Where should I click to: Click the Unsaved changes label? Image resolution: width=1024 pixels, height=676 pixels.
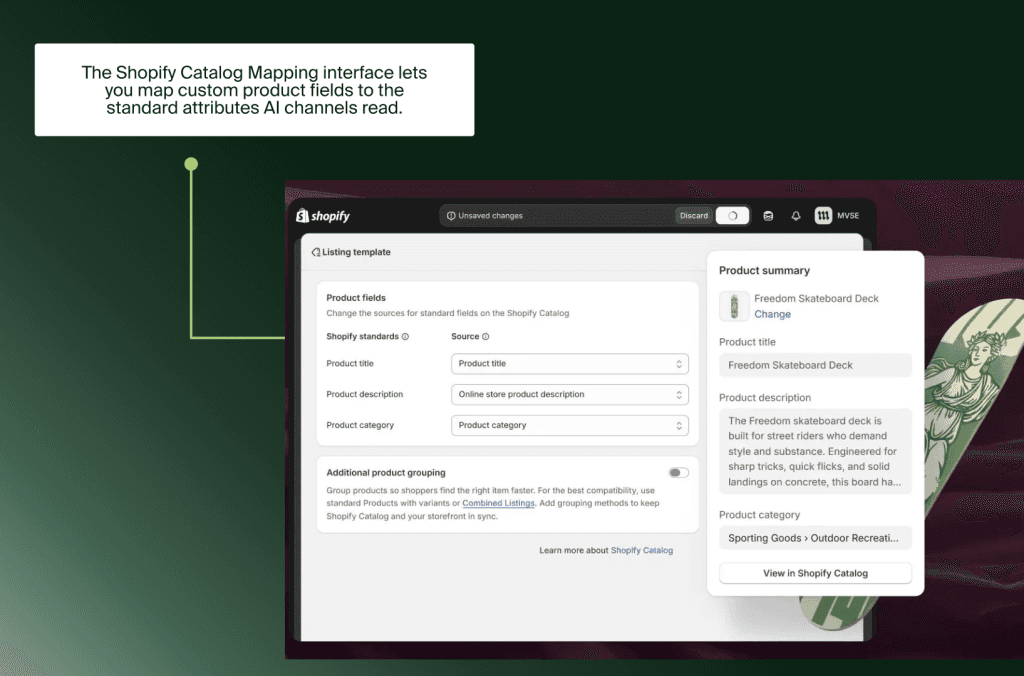click(490, 216)
